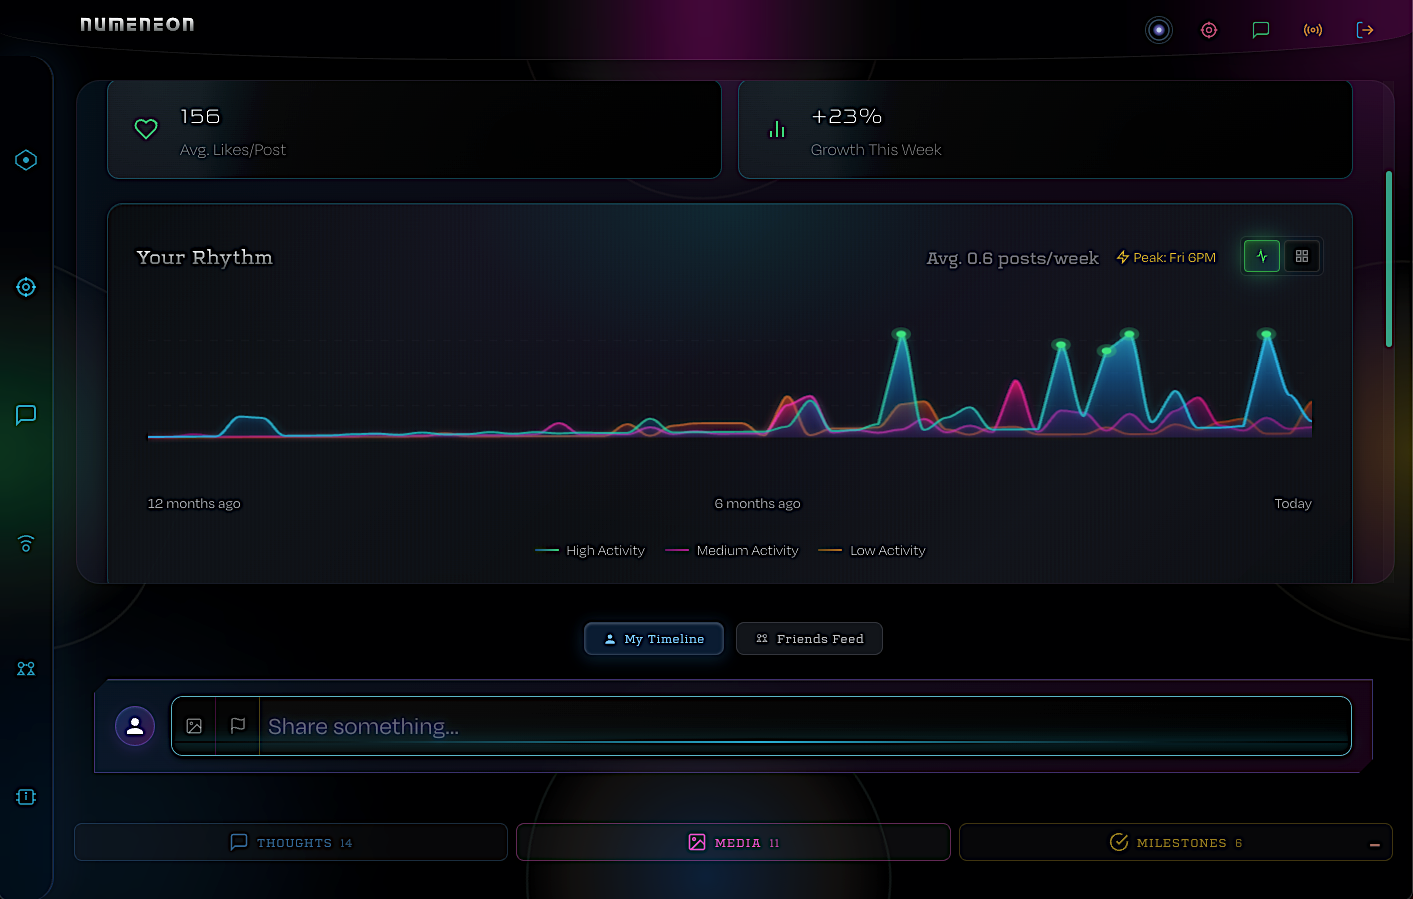This screenshot has height=899, width=1413.
Task: Click the Share something text field
Action: pos(800,726)
